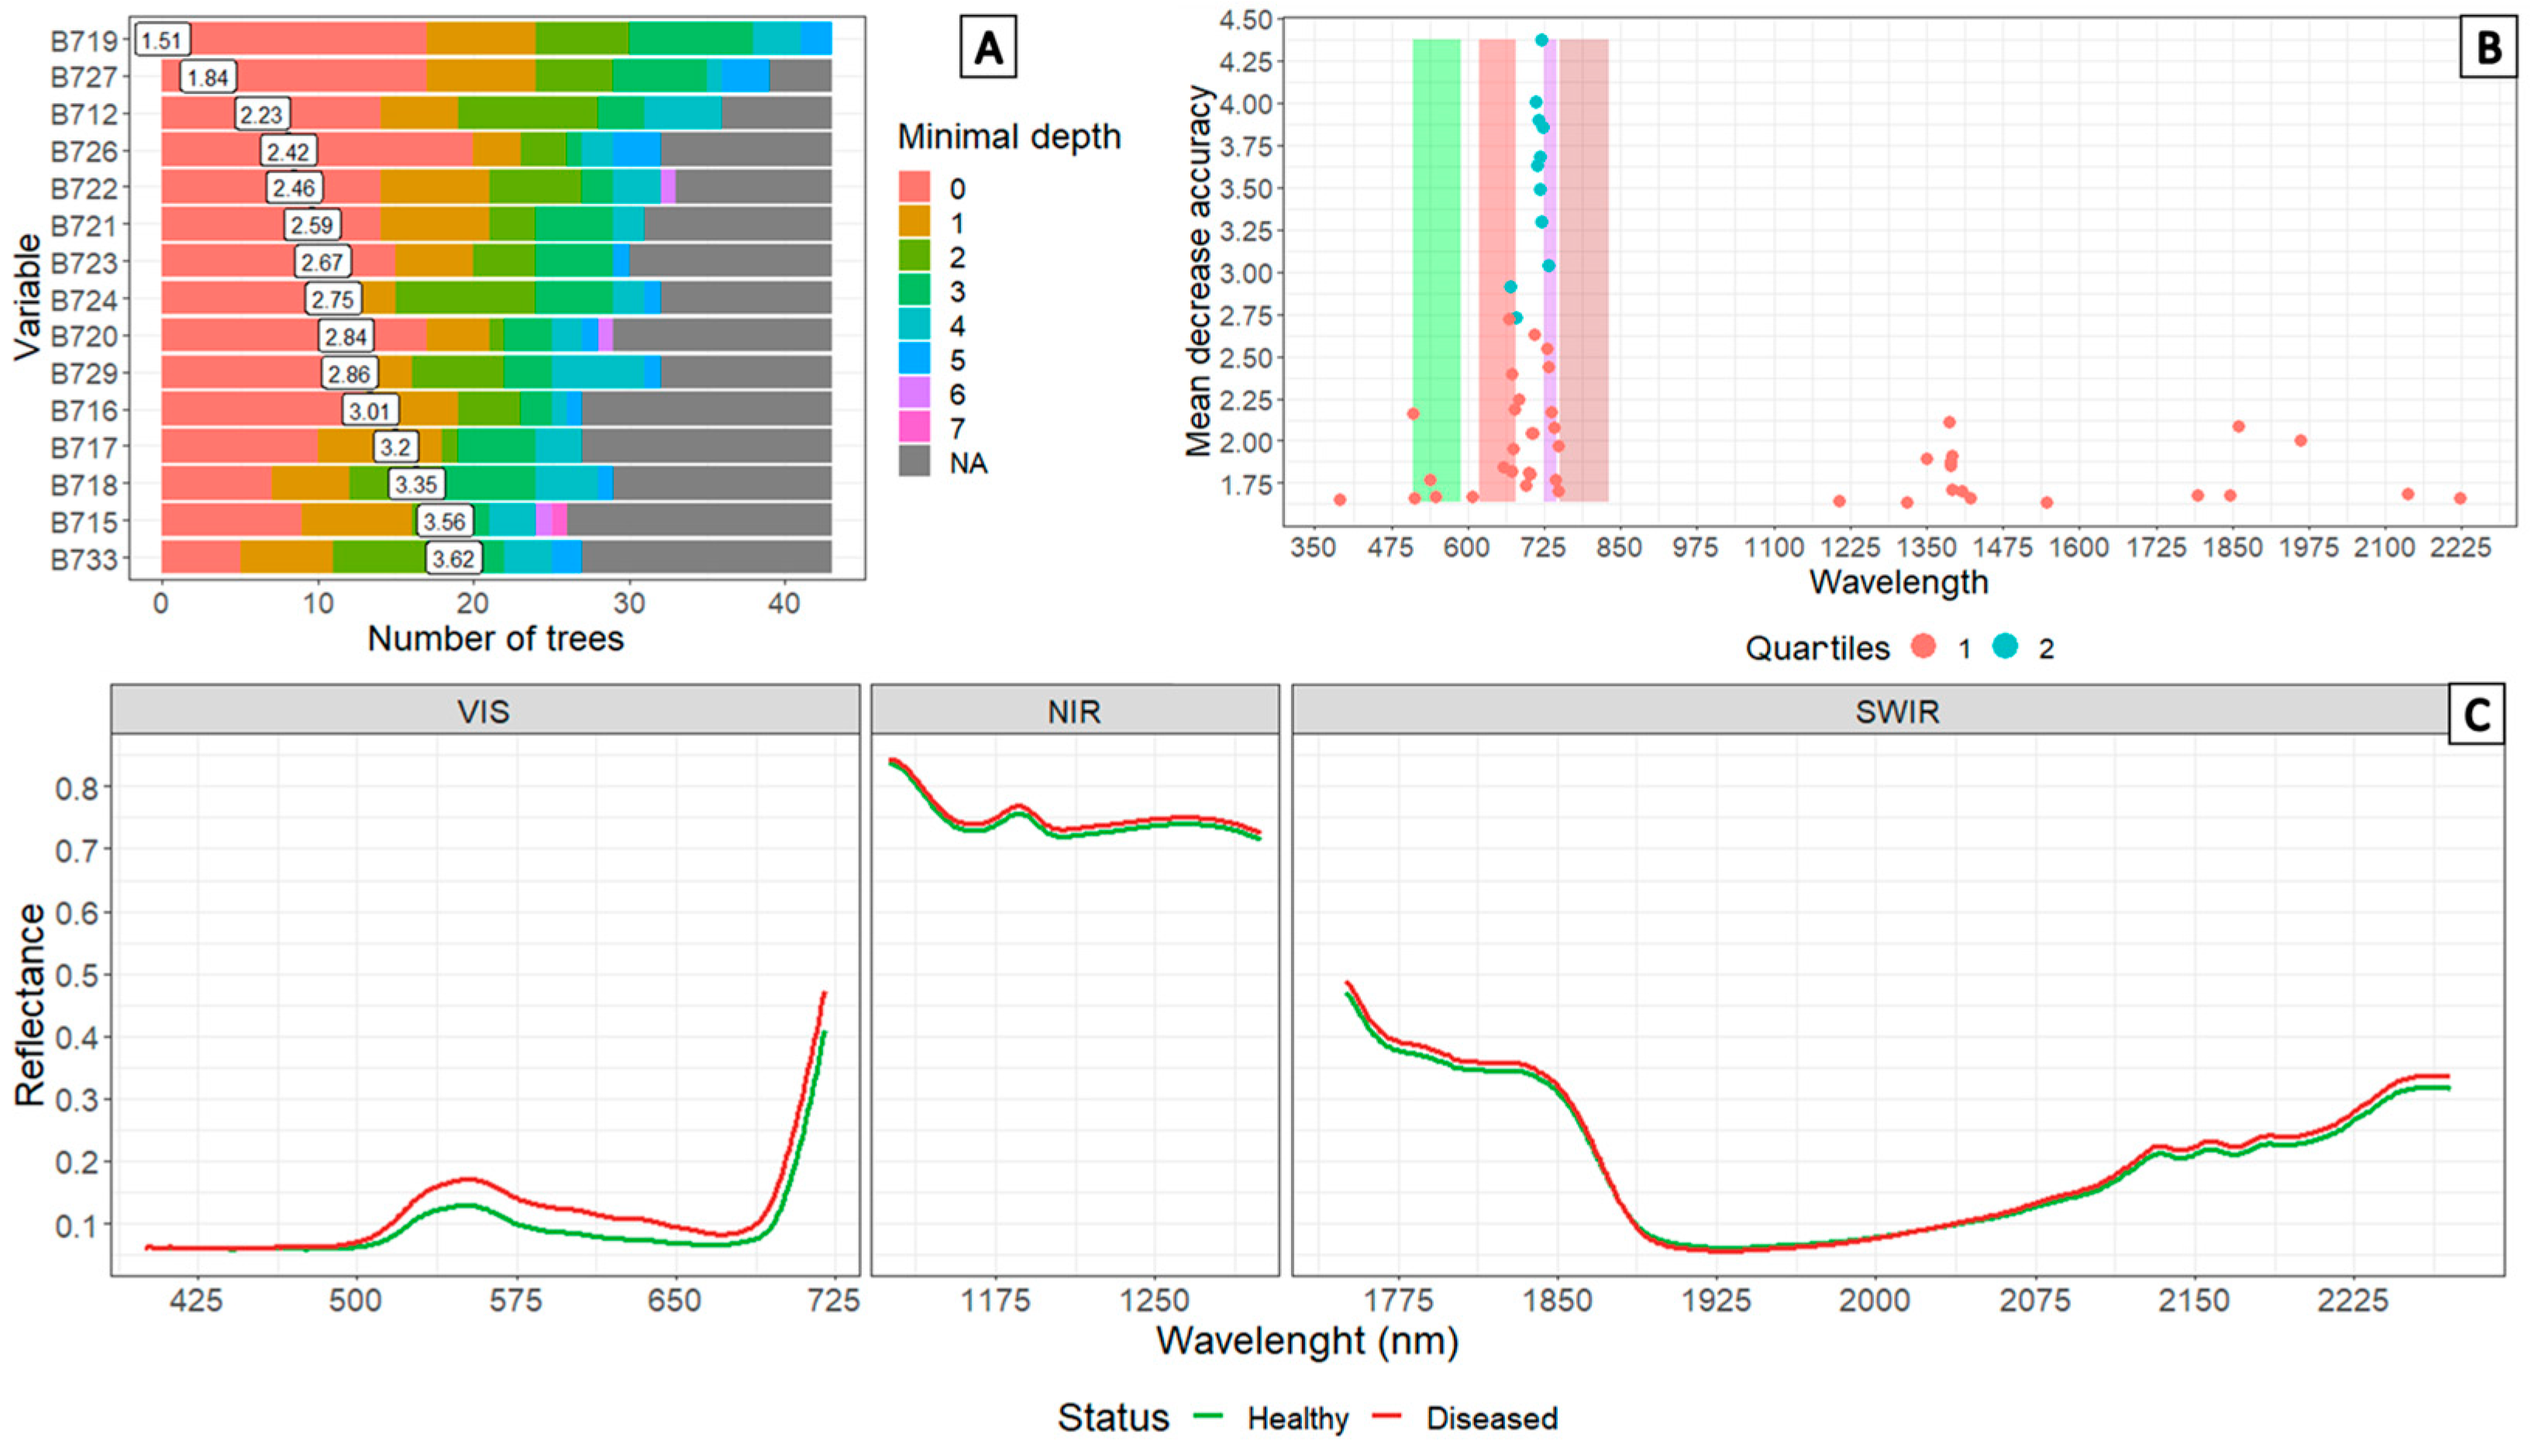The height and width of the screenshot is (1456, 2538).
Task: Click the 3.62 label on B733 bar
Action: pyautogui.click(x=453, y=558)
